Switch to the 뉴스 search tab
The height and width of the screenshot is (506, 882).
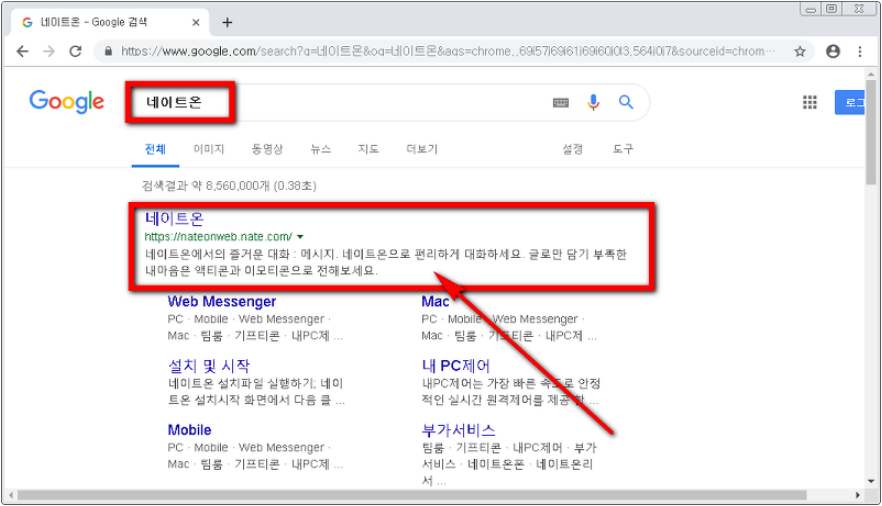(321, 150)
